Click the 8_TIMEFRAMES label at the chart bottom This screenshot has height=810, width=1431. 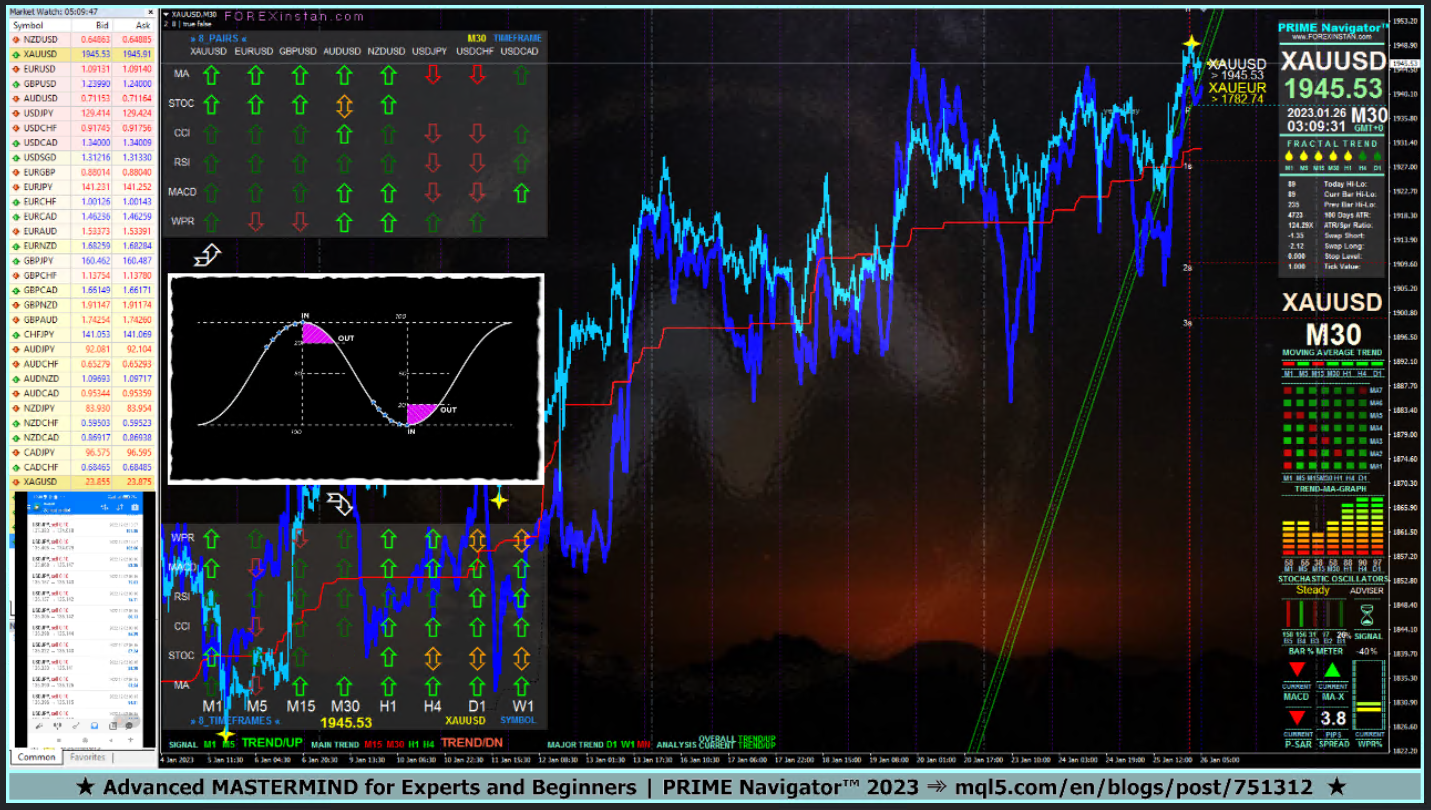(234, 720)
